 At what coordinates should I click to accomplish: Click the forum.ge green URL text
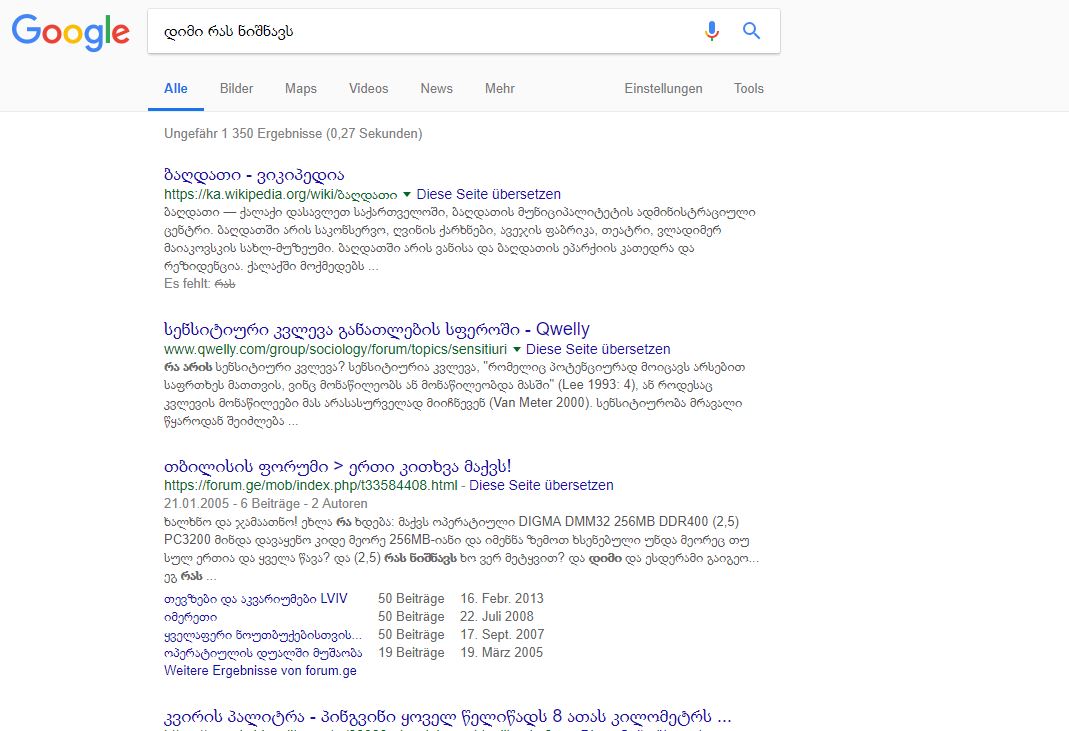pyautogui.click(x=310, y=486)
